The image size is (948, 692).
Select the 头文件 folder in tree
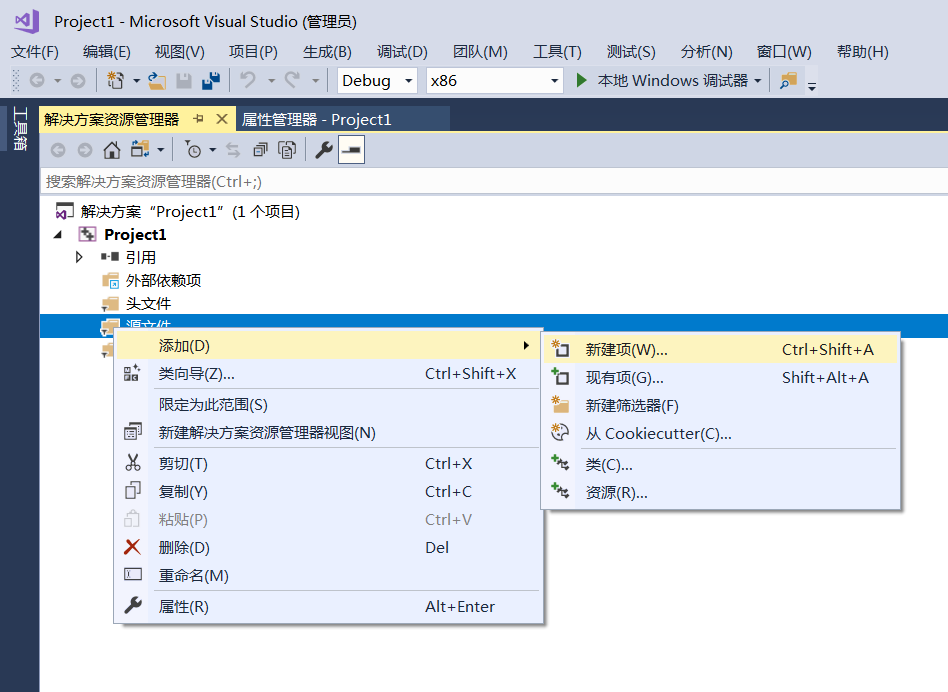pyautogui.click(x=148, y=303)
